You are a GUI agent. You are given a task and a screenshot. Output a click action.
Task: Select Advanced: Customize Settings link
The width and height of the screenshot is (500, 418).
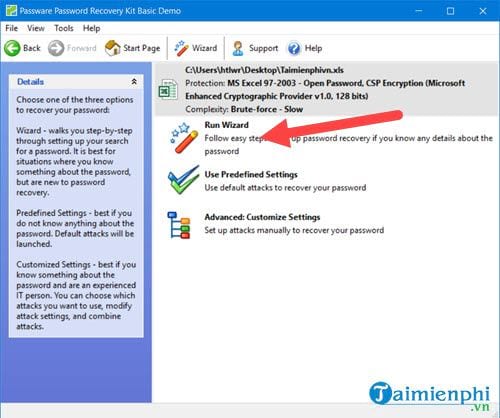(262, 217)
